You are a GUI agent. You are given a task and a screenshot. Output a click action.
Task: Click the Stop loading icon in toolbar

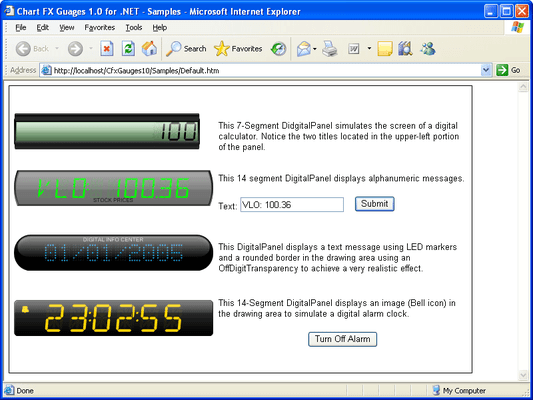point(107,49)
